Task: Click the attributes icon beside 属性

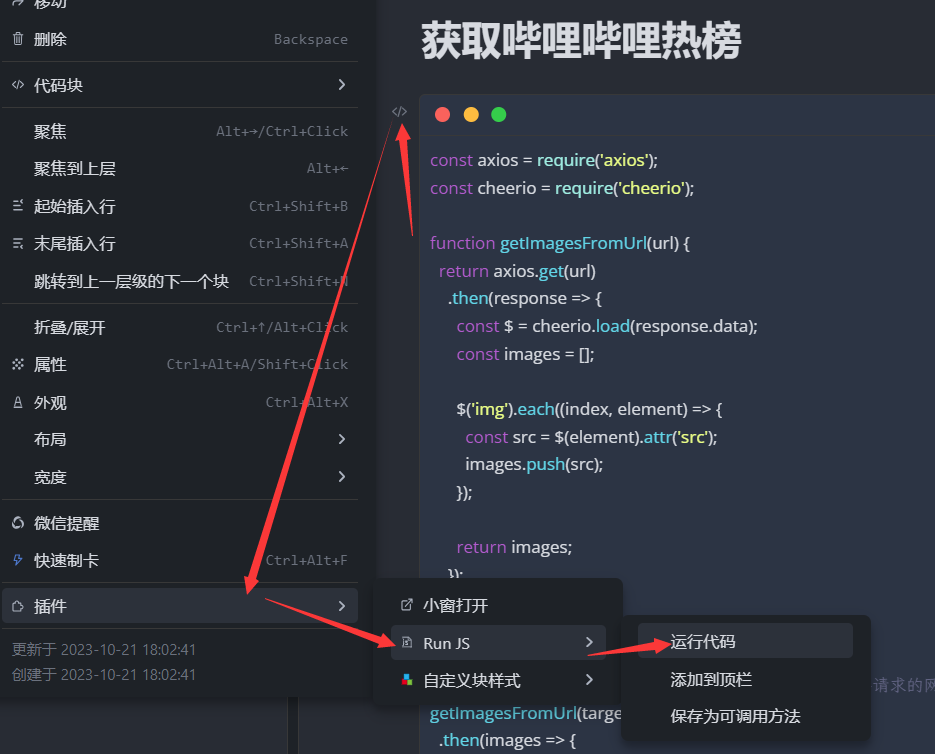Action: (18, 364)
